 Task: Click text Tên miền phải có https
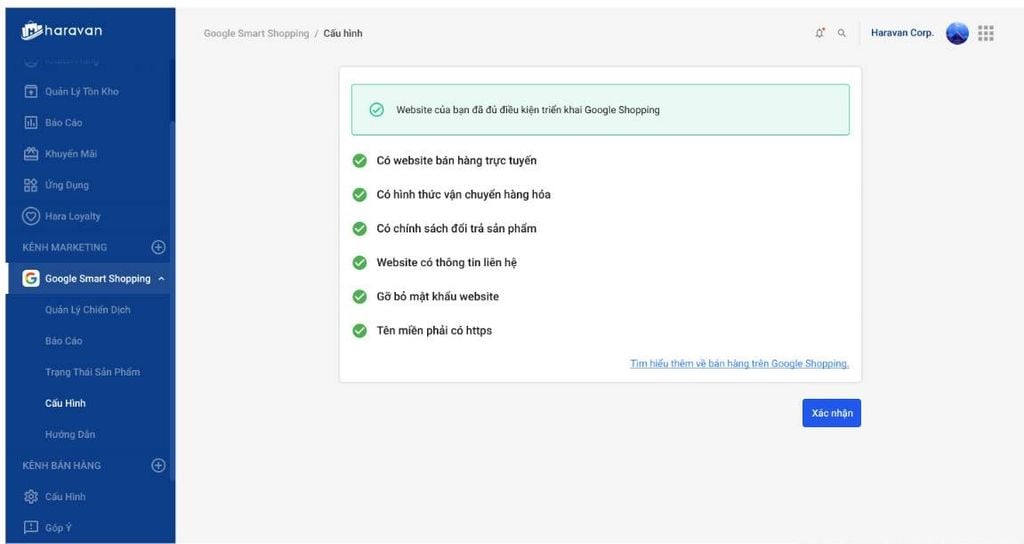tap(434, 330)
